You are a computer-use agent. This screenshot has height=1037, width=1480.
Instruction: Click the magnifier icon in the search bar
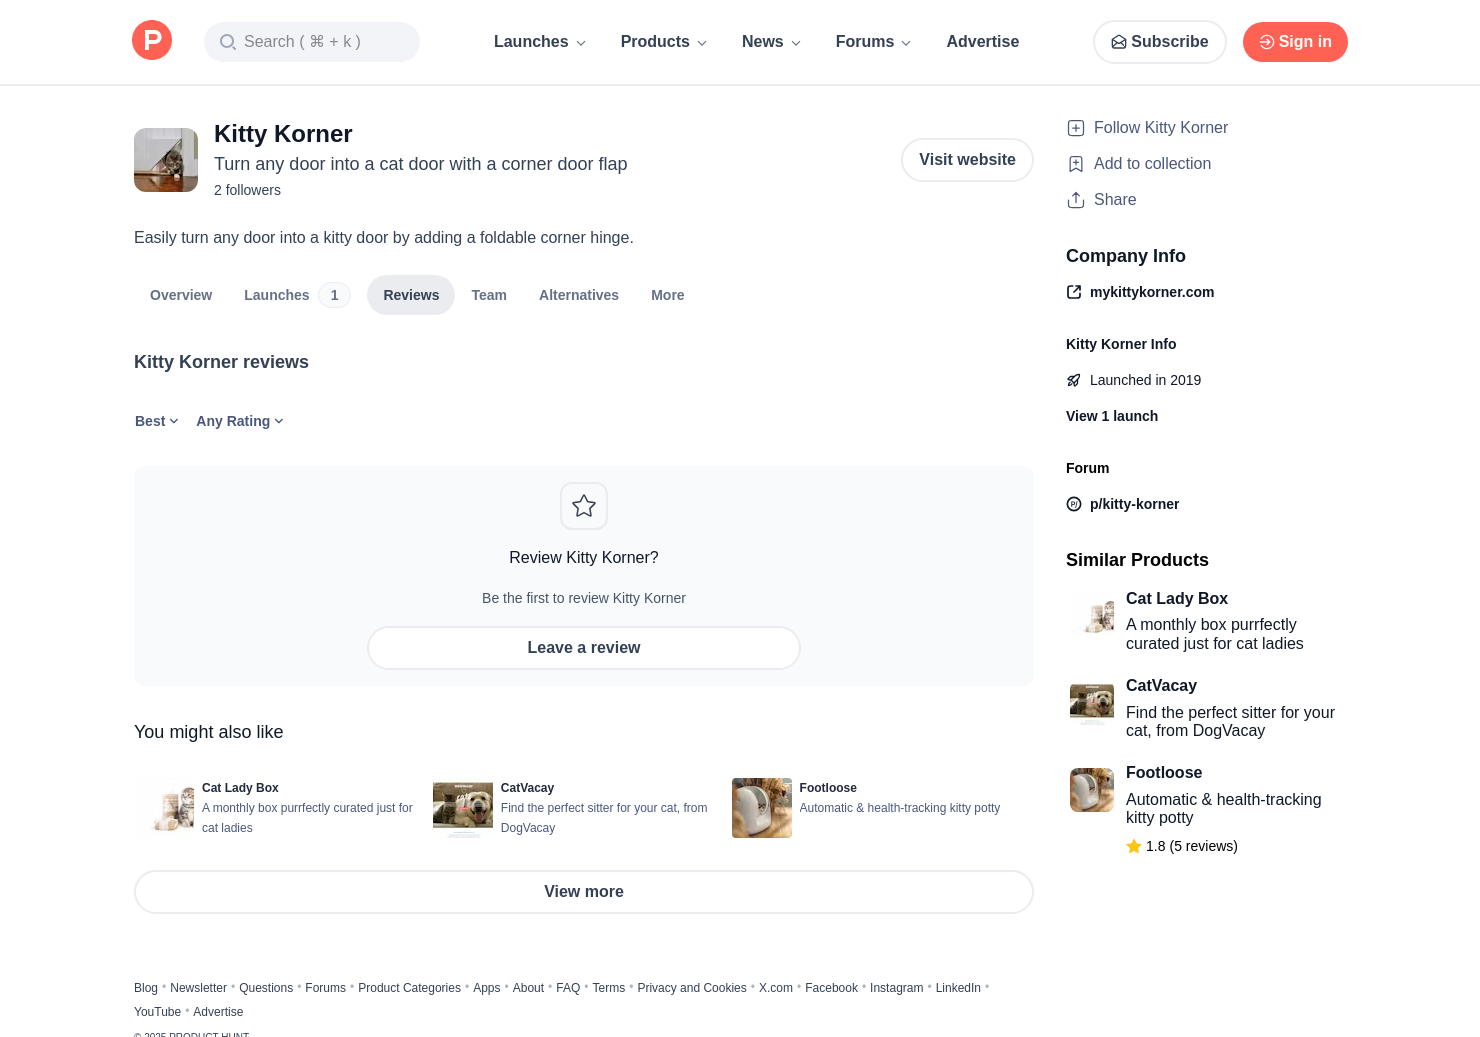[228, 42]
